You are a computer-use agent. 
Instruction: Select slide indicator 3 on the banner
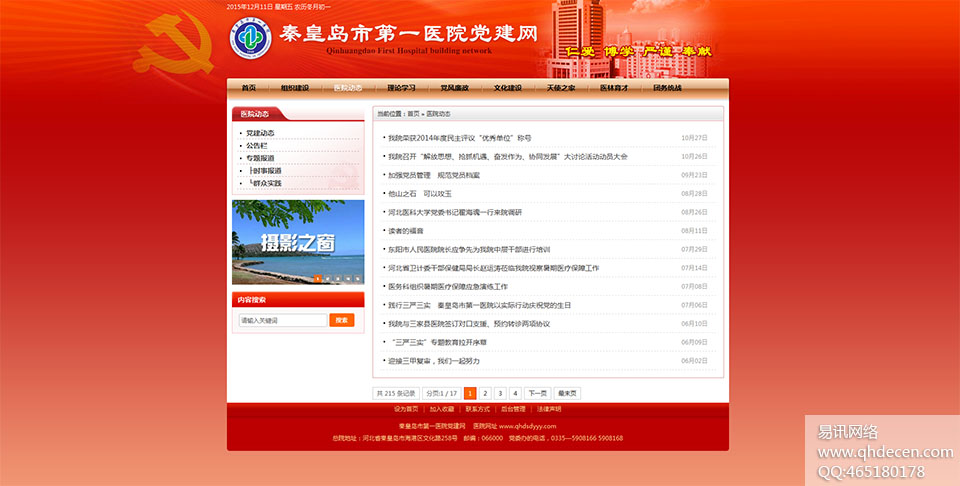[337, 279]
